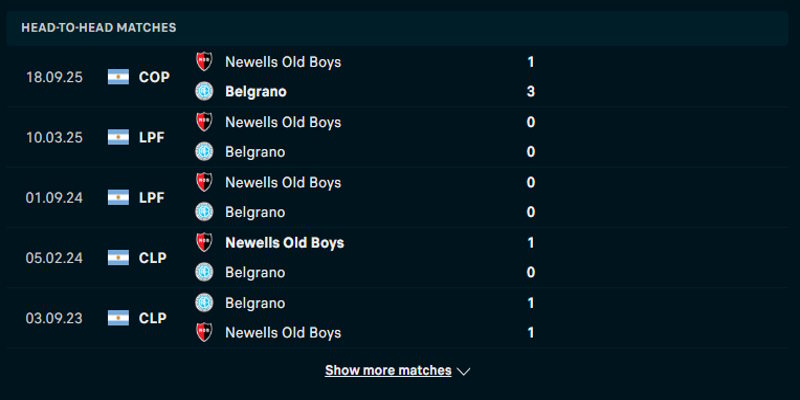Expand list with Show more matches chevron
This screenshot has height=400, width=800.
464,371
